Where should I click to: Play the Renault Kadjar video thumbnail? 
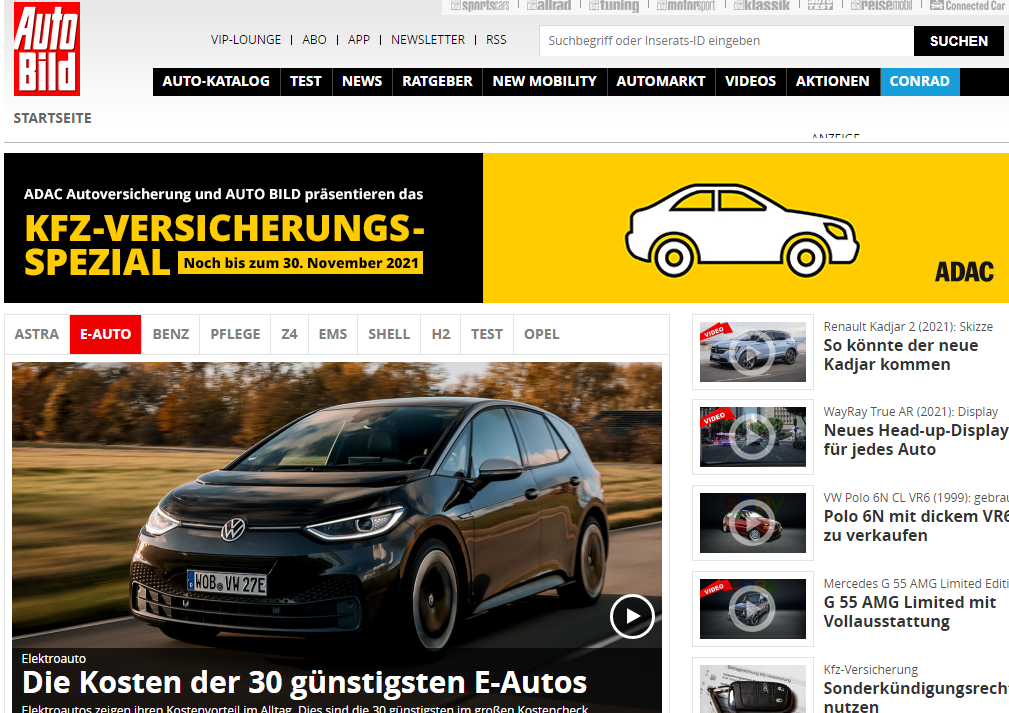pos(753,352)
